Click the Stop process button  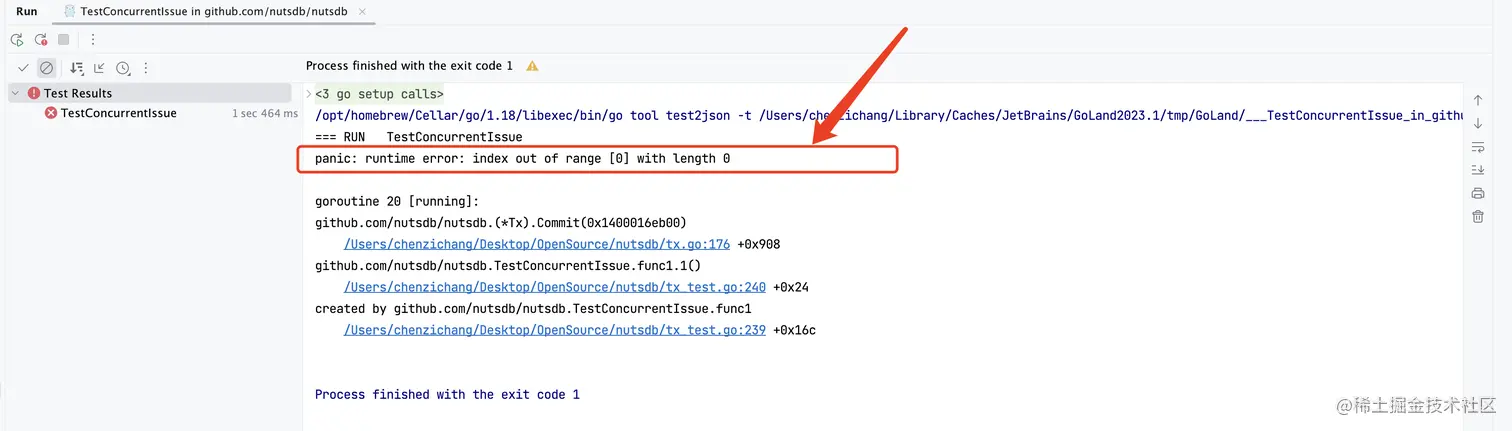(64, 40)
